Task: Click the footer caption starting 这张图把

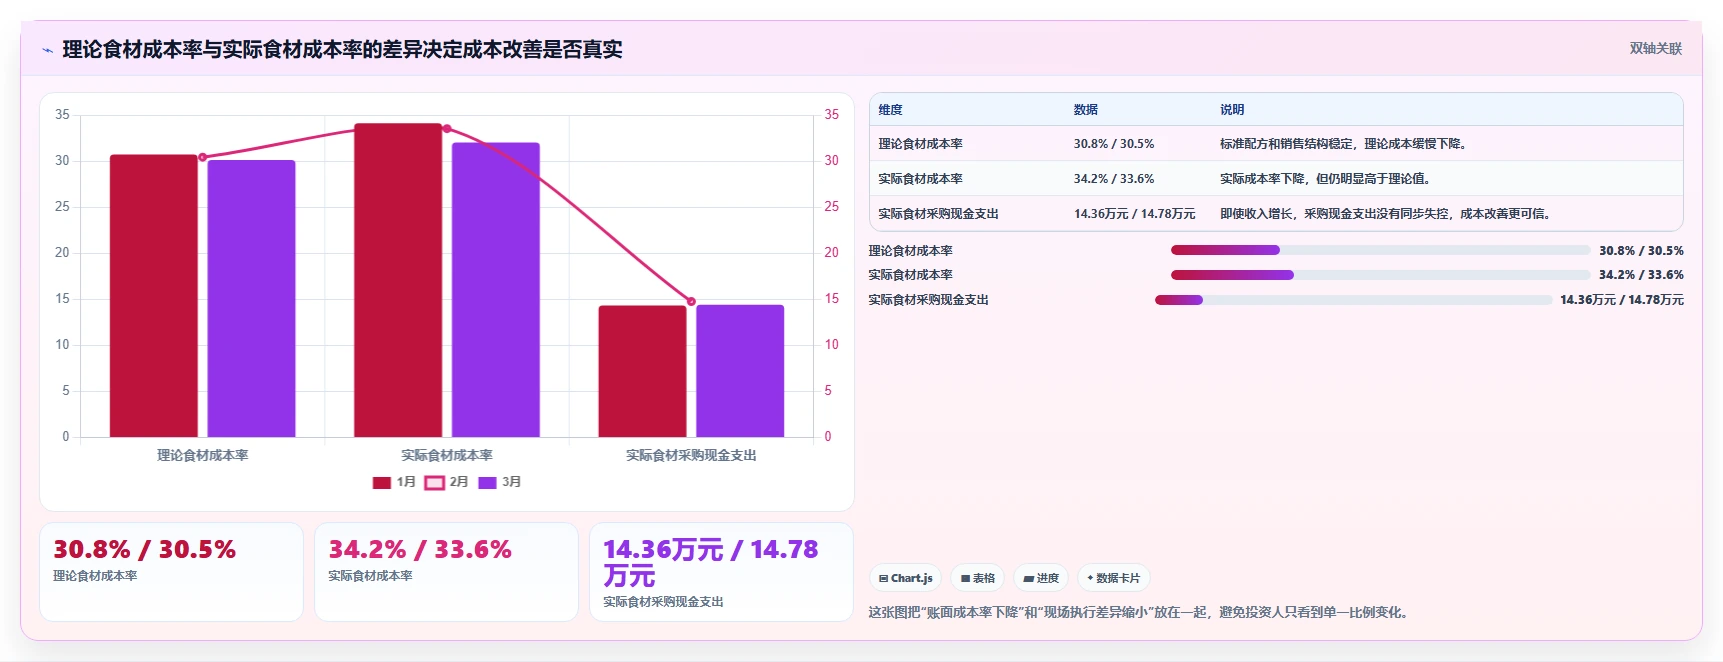Action: (x=1140, y=612)
